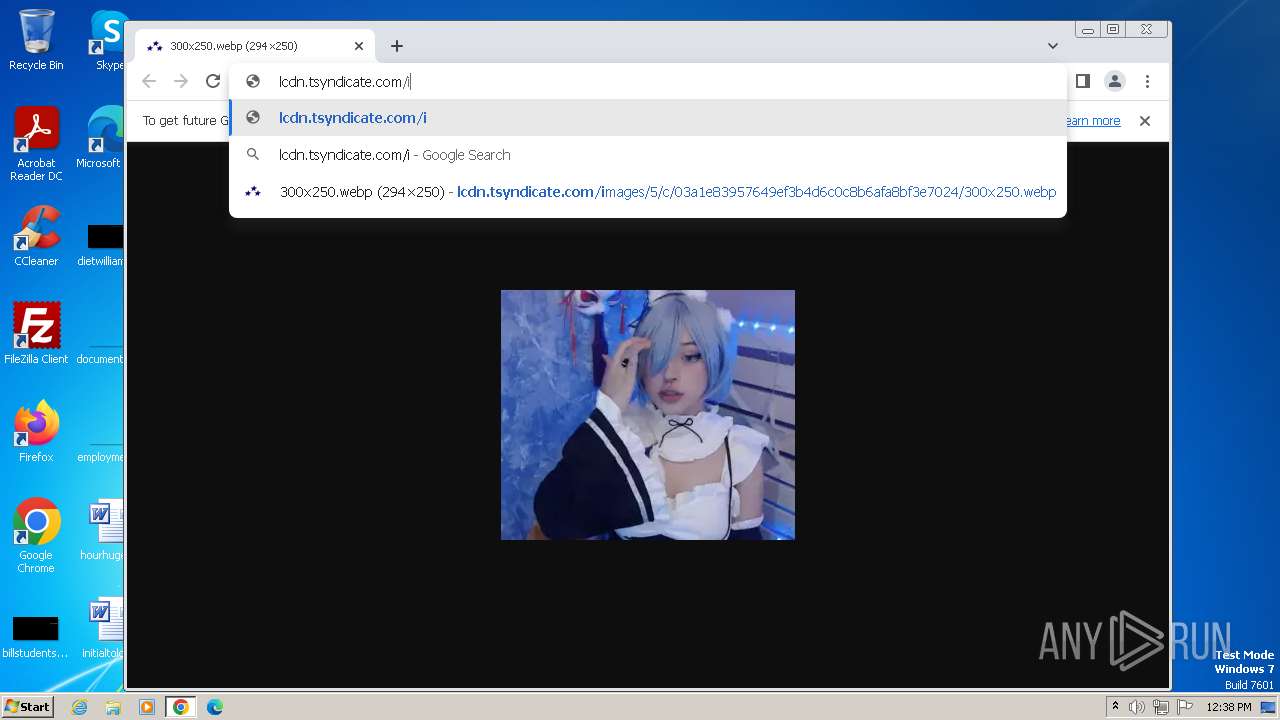Screen dimensions: 1280x720
Task: Open the Learn more link in infobar
Action: point(1091,121)
